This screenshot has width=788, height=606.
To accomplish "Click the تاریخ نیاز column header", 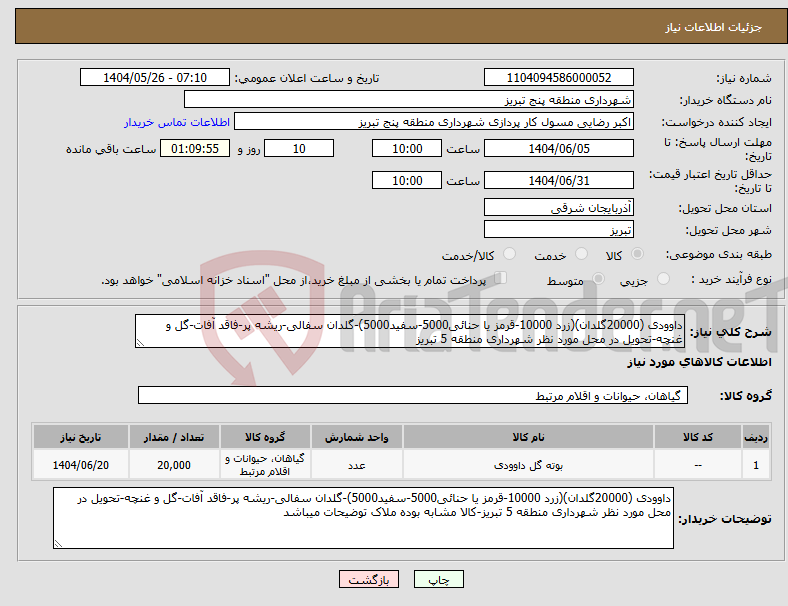I will [80, 437].
